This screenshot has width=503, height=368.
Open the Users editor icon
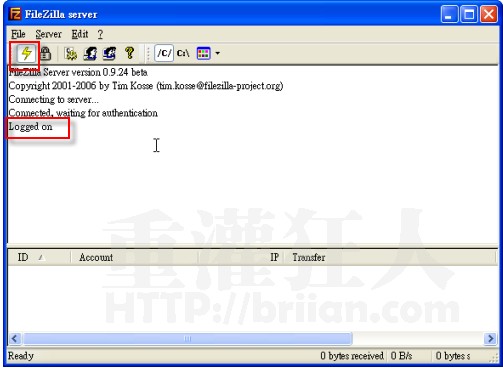click(x=90, y=53)
